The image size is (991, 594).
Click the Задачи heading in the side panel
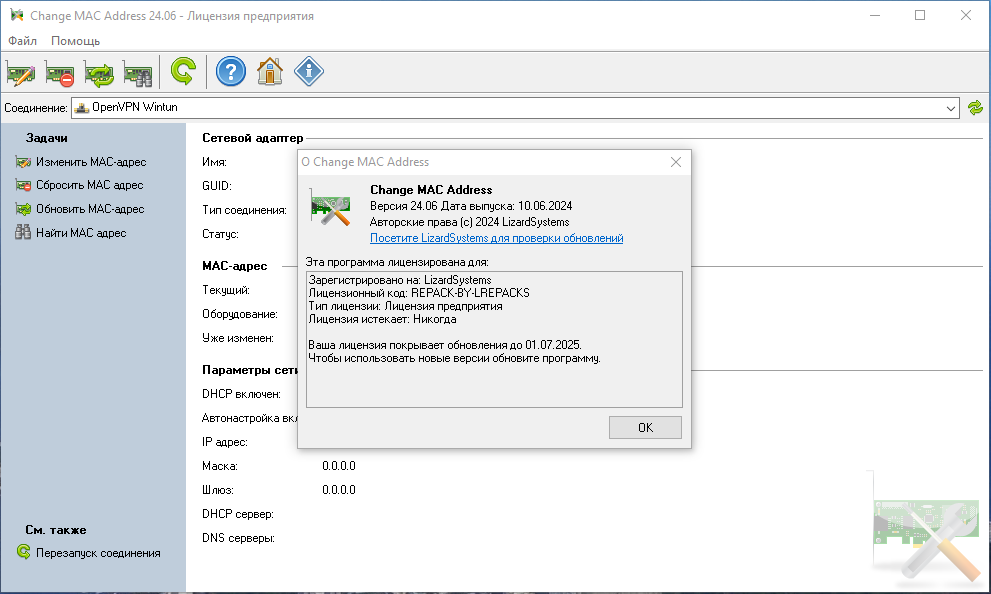point(47,138)
